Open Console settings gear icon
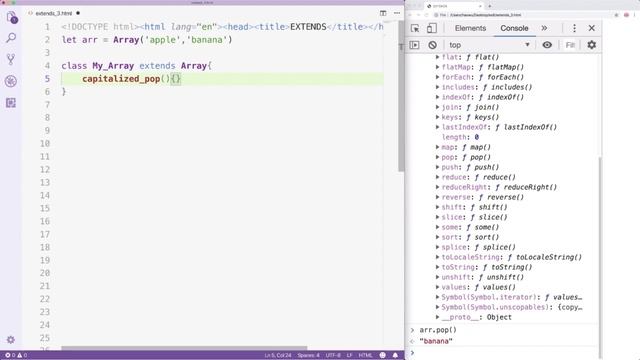640x360 pixels. coord(592,45)
